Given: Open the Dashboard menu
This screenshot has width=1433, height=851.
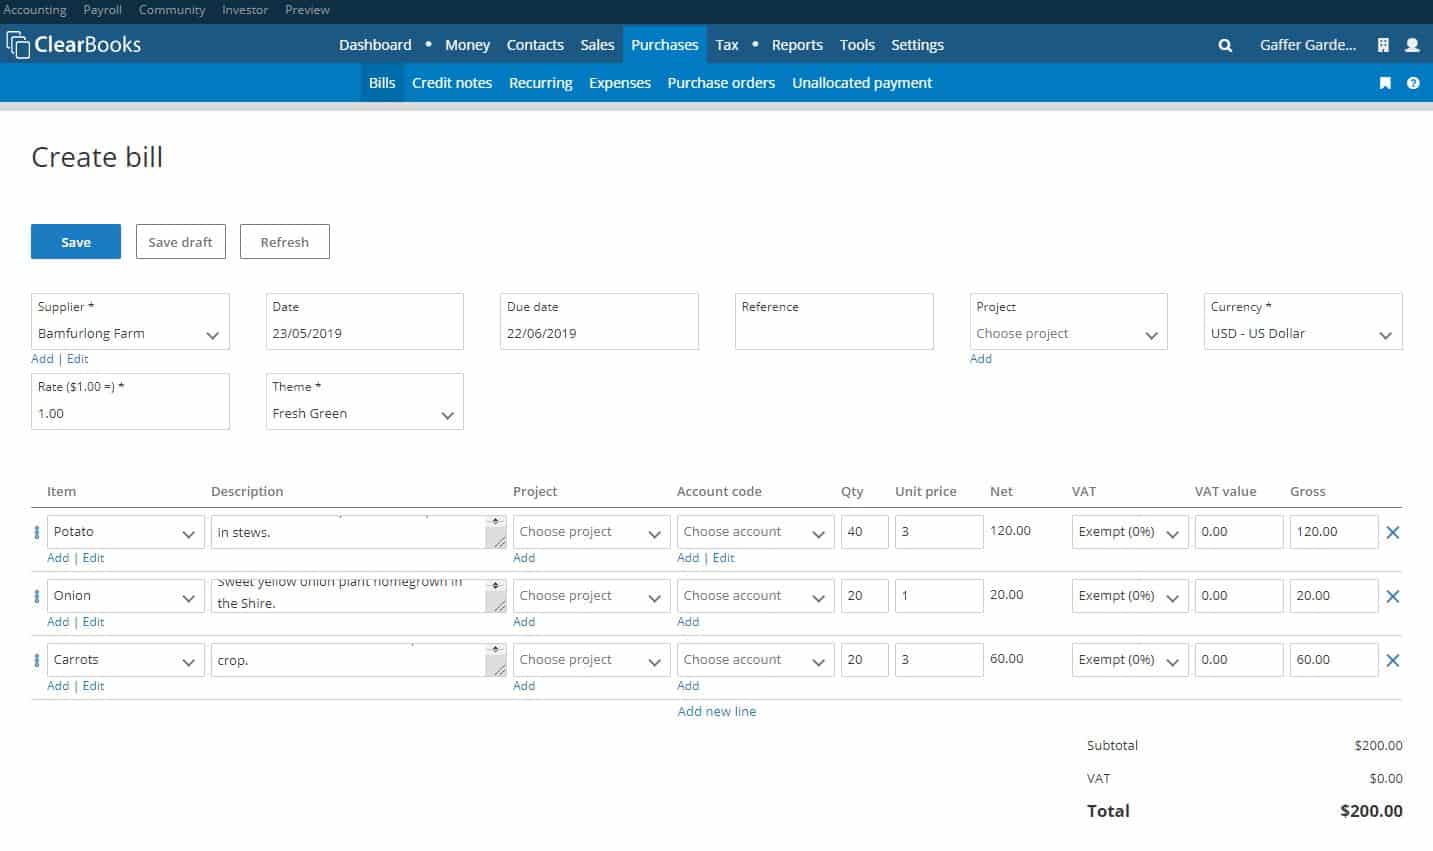Looking at the screenshot, I should pyautogui.click(x=375, y=45).
